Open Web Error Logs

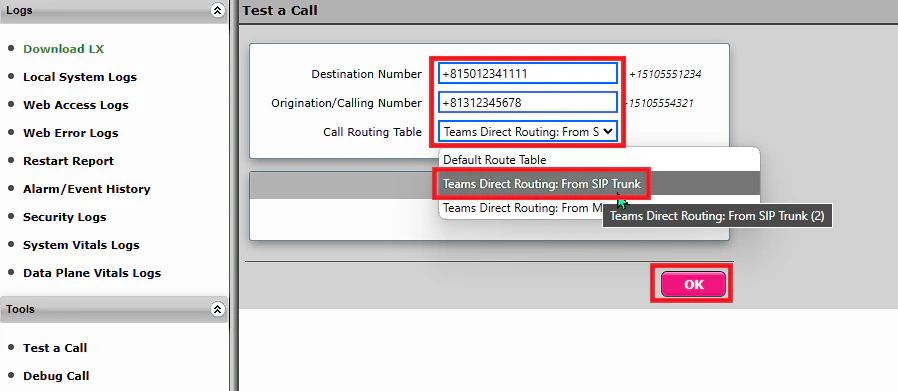click(x=70, y=133)
